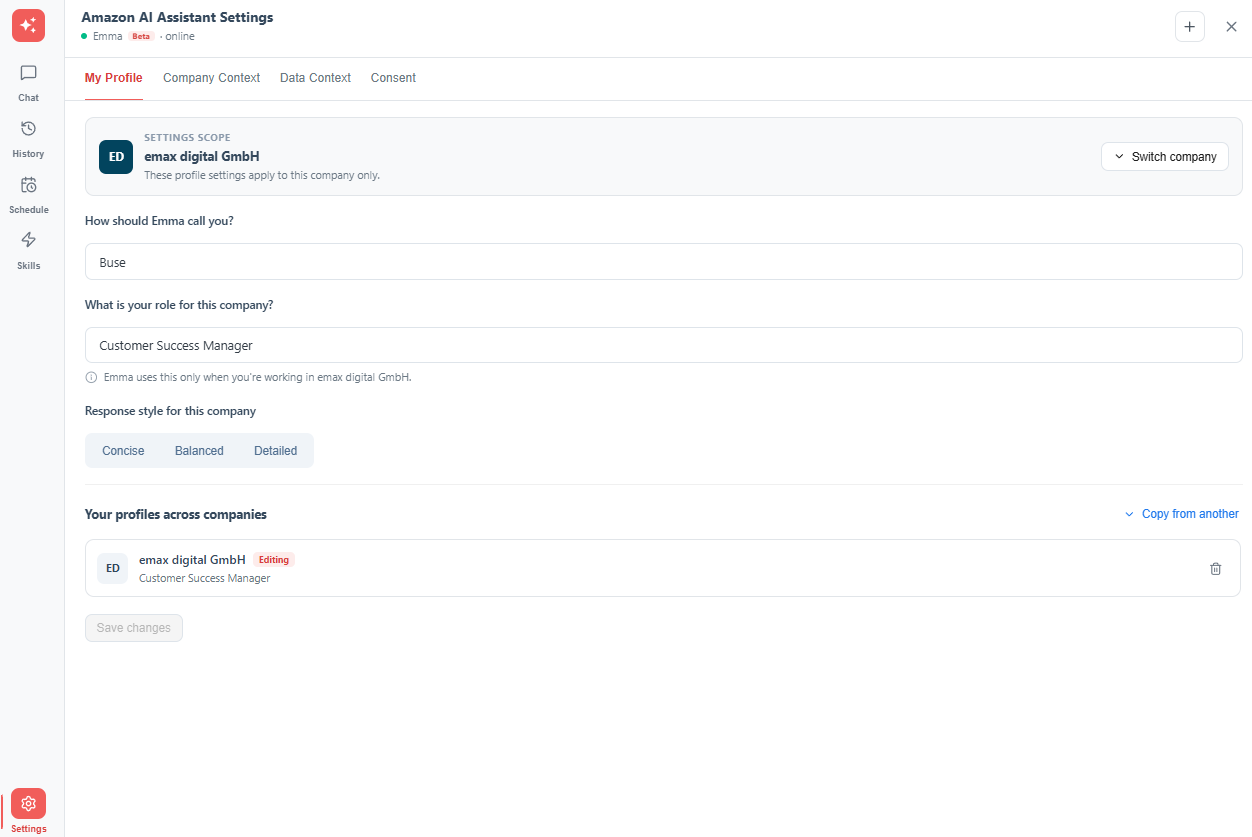Click the info icon beside role hint

(92, 378)
